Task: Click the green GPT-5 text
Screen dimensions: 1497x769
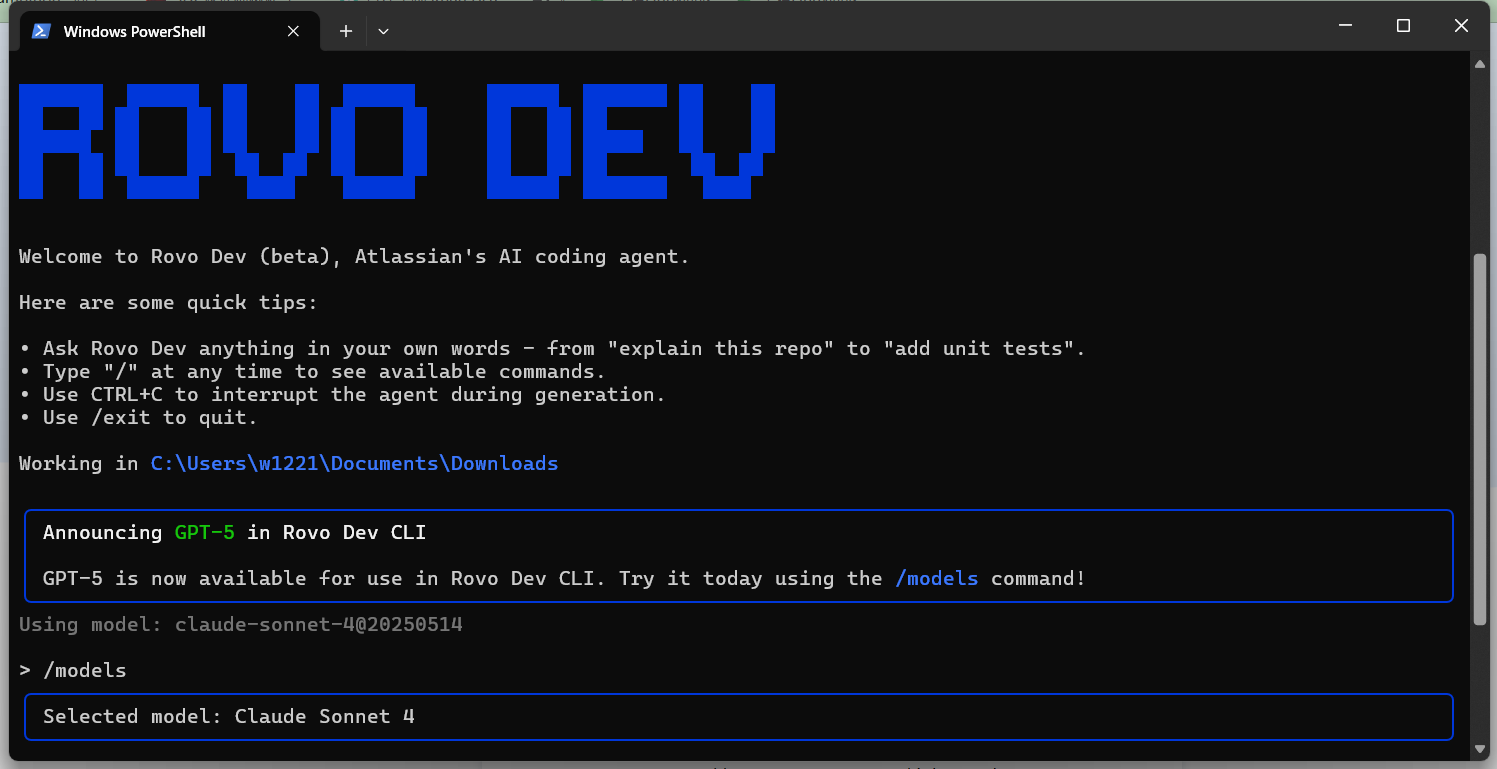Action: [205, 532]
